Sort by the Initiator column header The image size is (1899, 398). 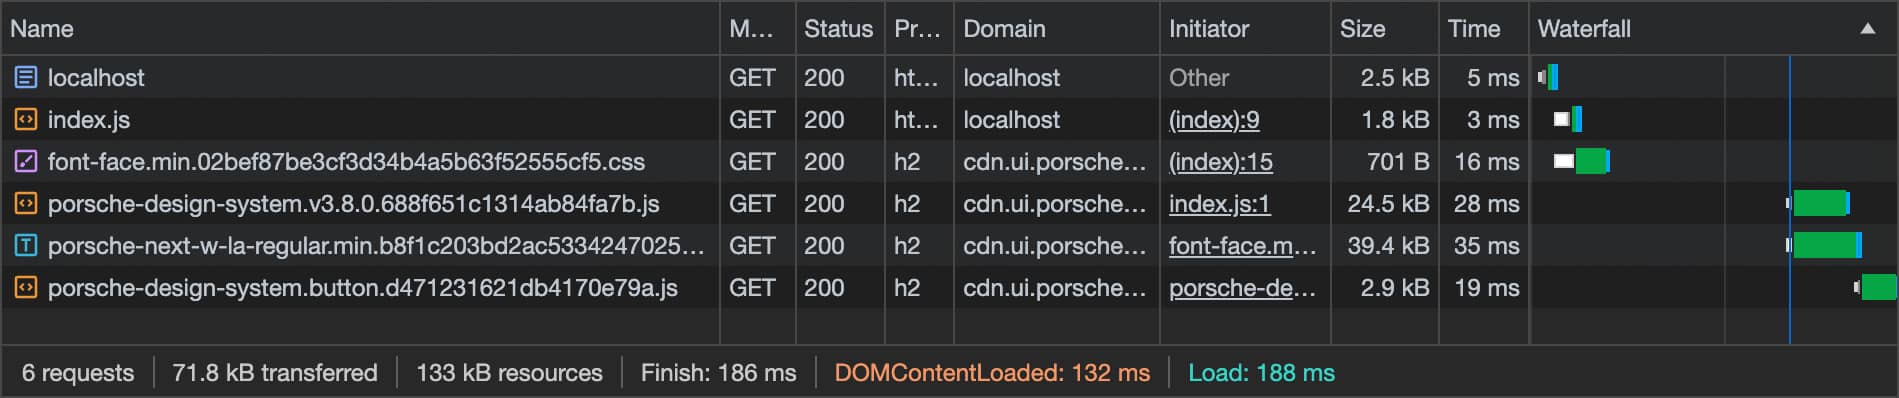tap(1244, 28)
